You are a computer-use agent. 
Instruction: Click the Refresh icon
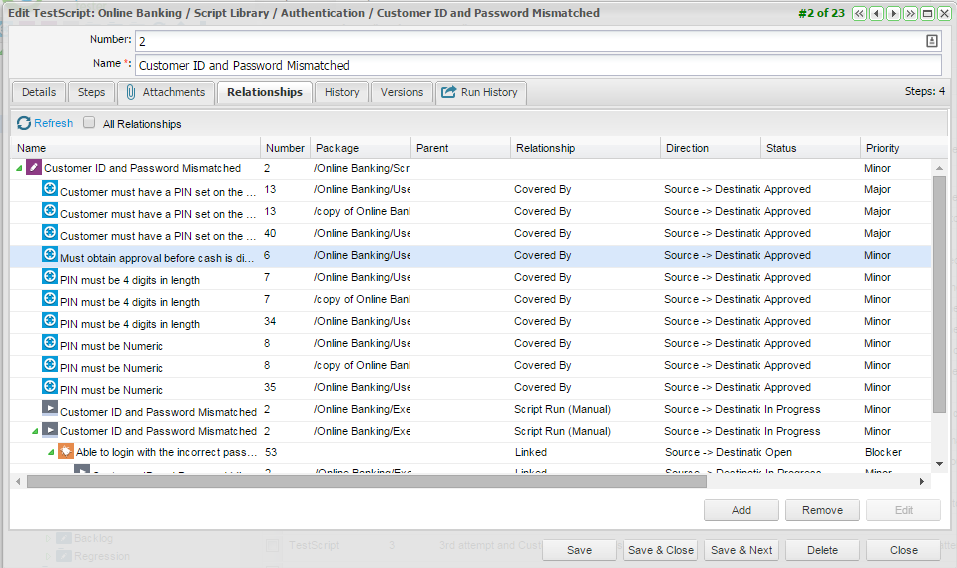[24, 123]
